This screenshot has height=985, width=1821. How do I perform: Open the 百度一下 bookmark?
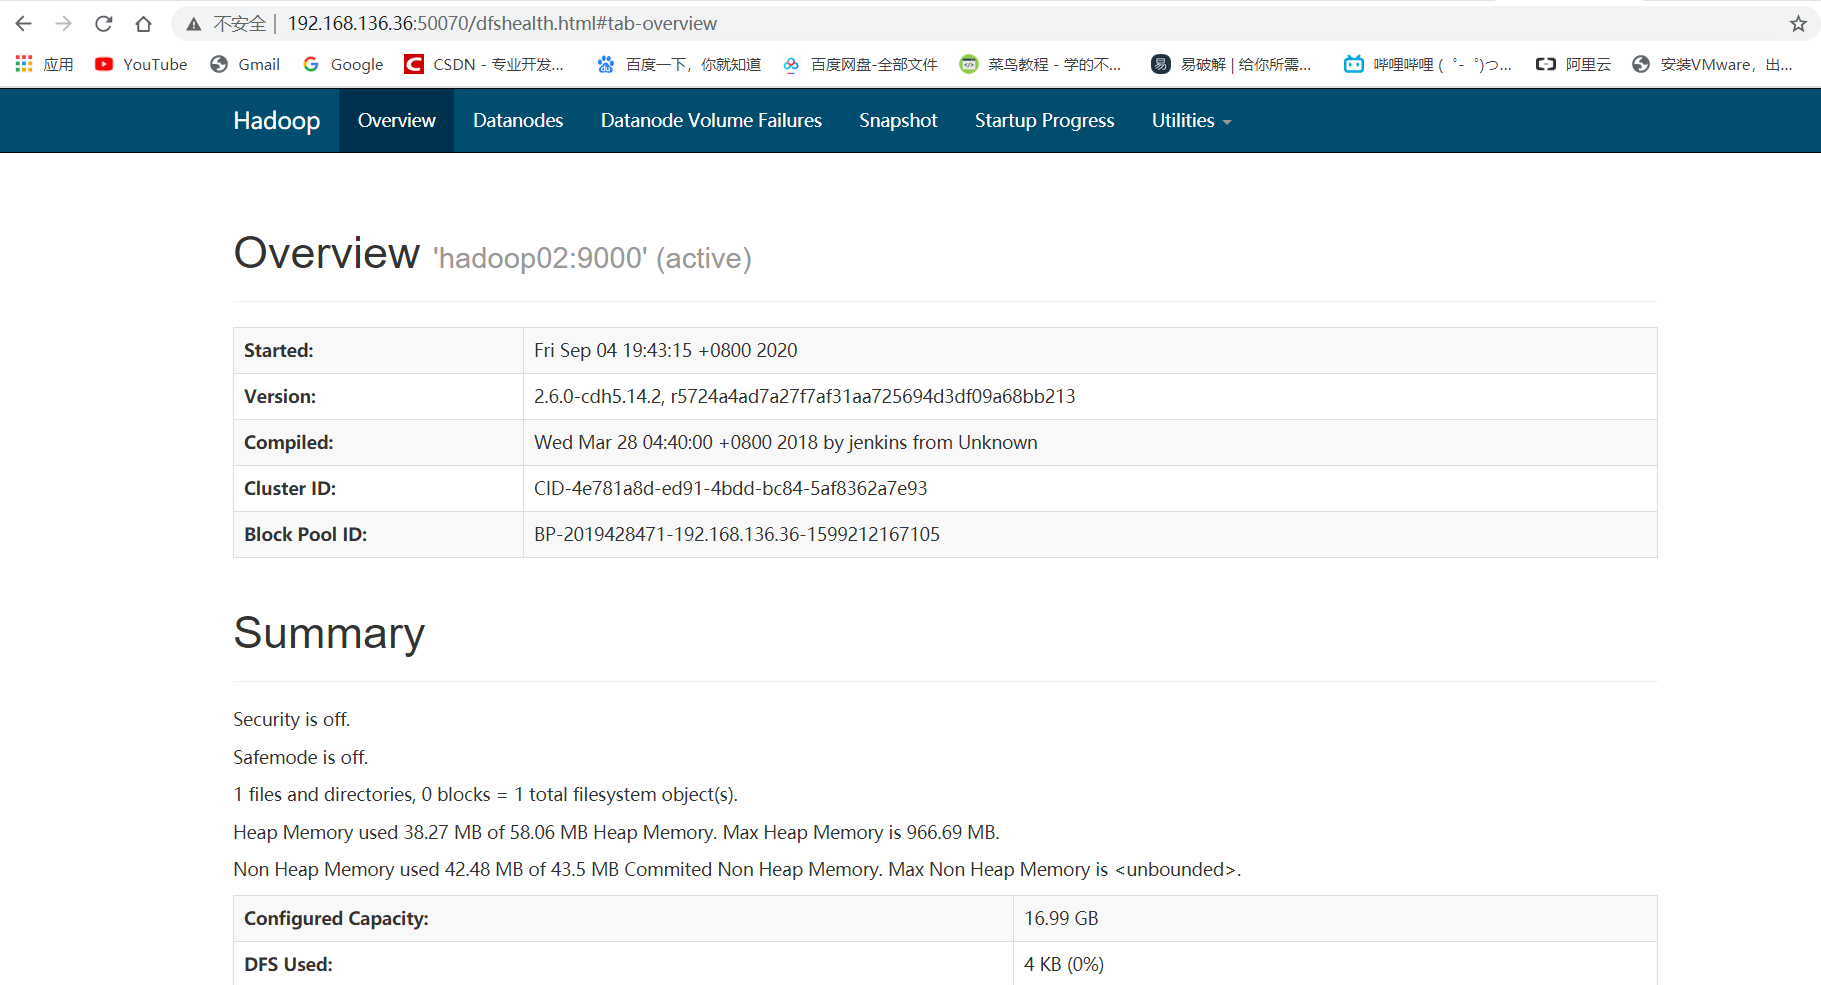[679, 64]
